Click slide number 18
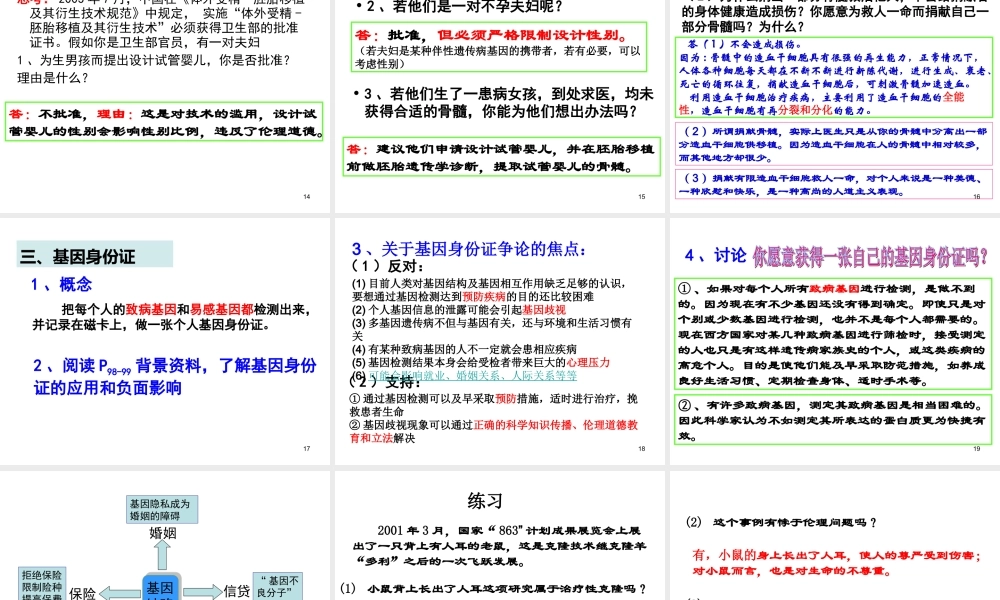 (642, 448)
